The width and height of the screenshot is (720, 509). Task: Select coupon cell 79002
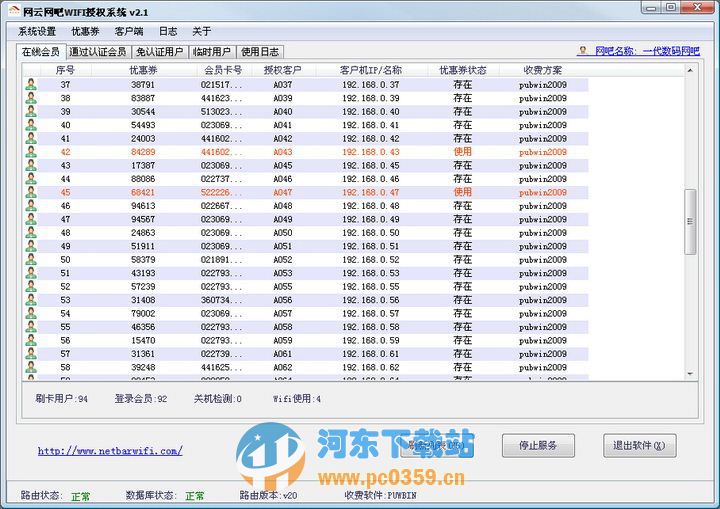(x=143, y=313)
